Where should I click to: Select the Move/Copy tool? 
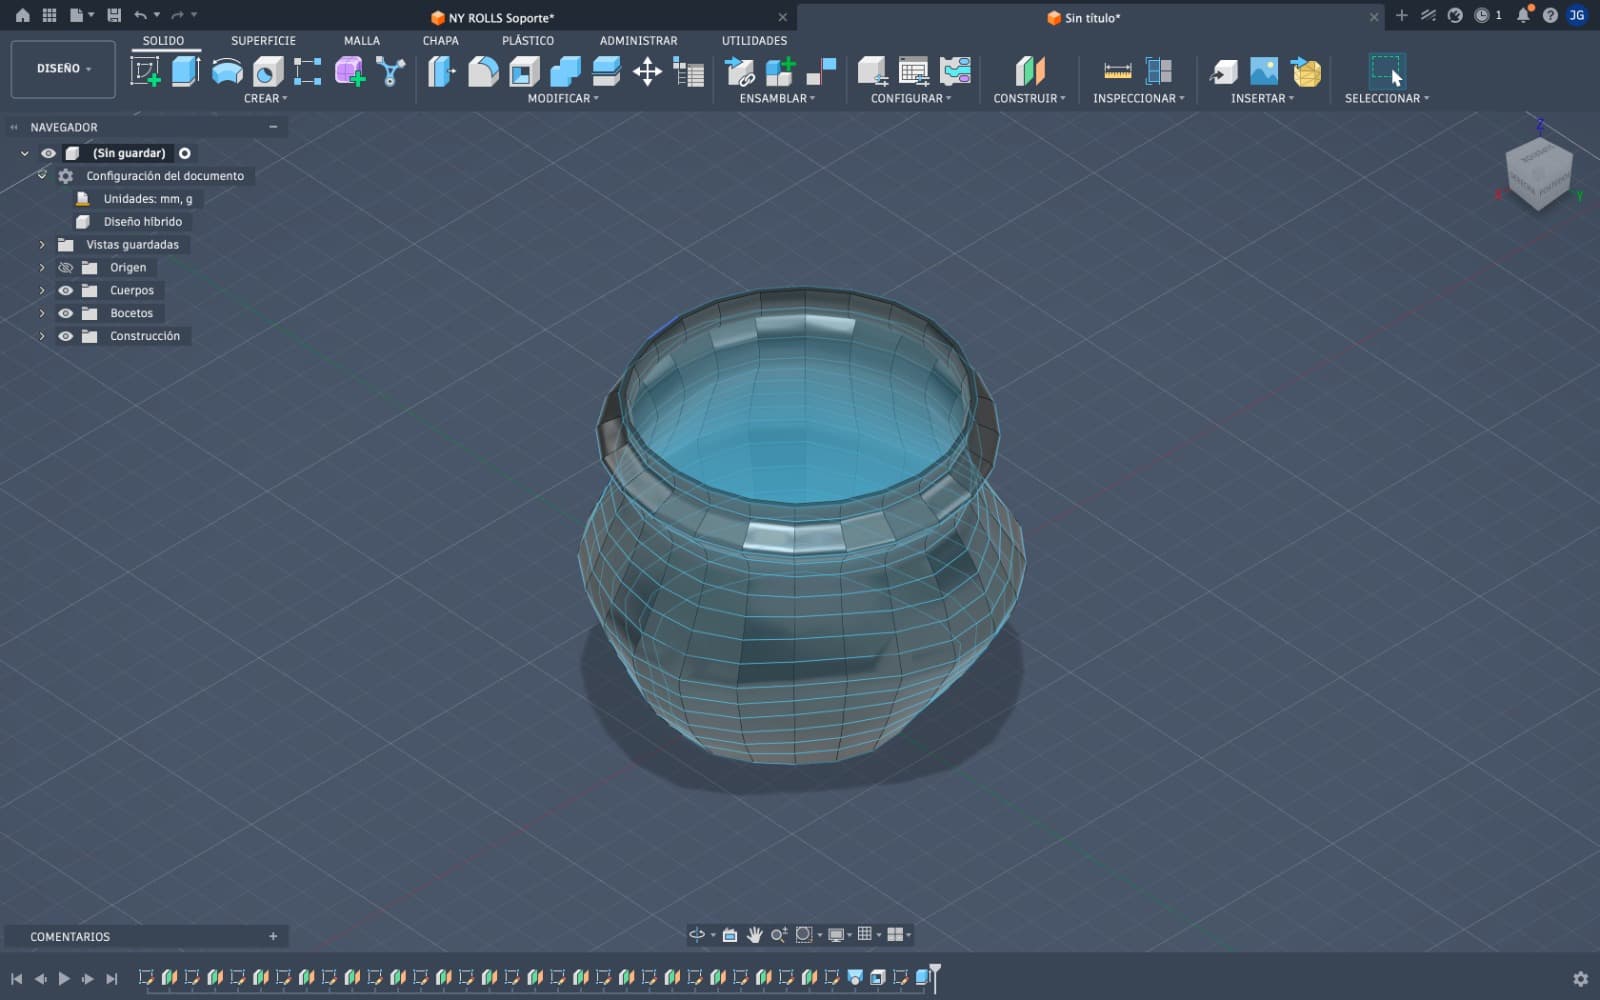(x=647, y=71)
